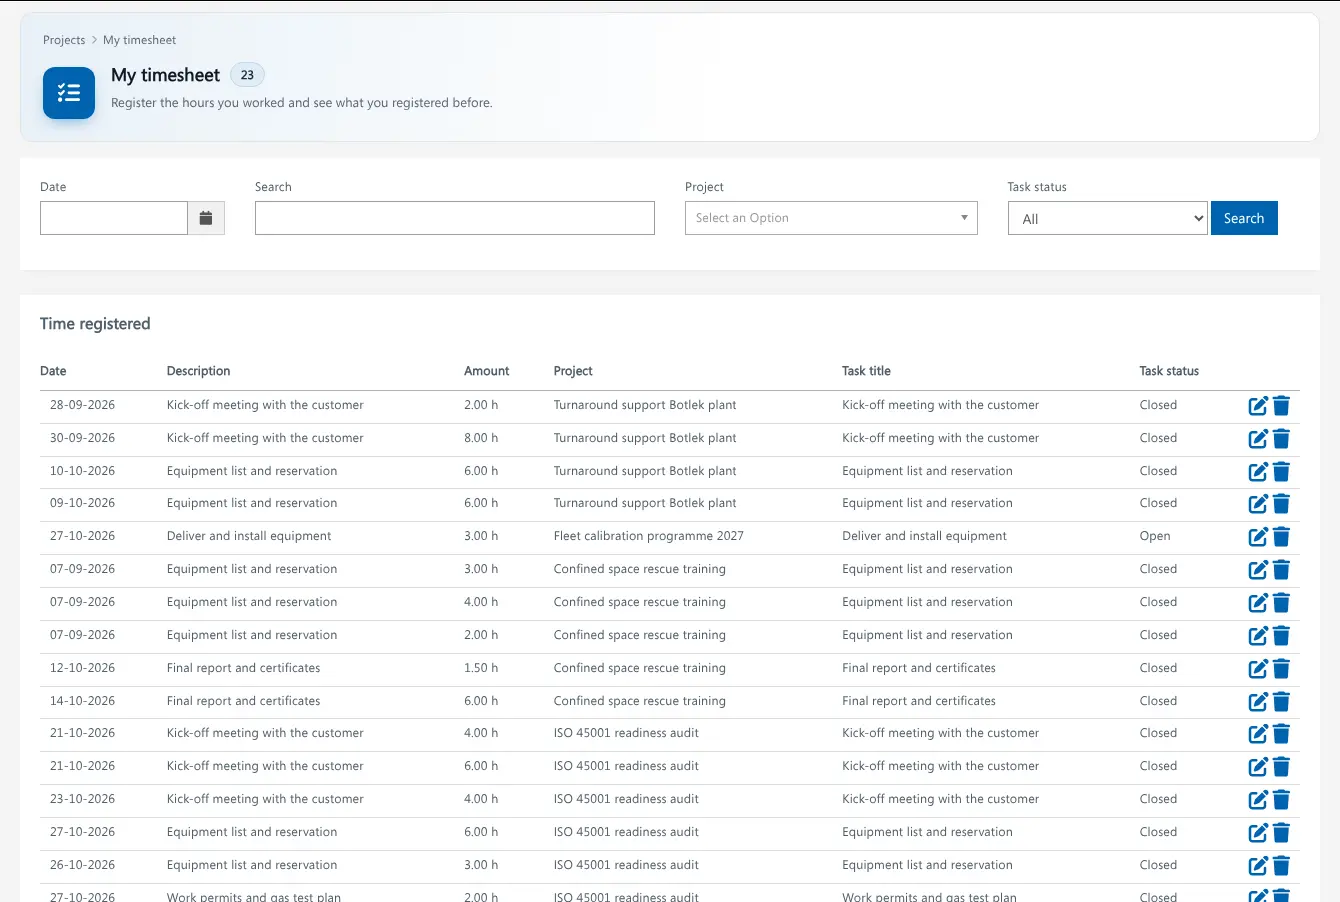
Task: Delete the Deliver and install equipment entry
Action: pos(1281,537)
